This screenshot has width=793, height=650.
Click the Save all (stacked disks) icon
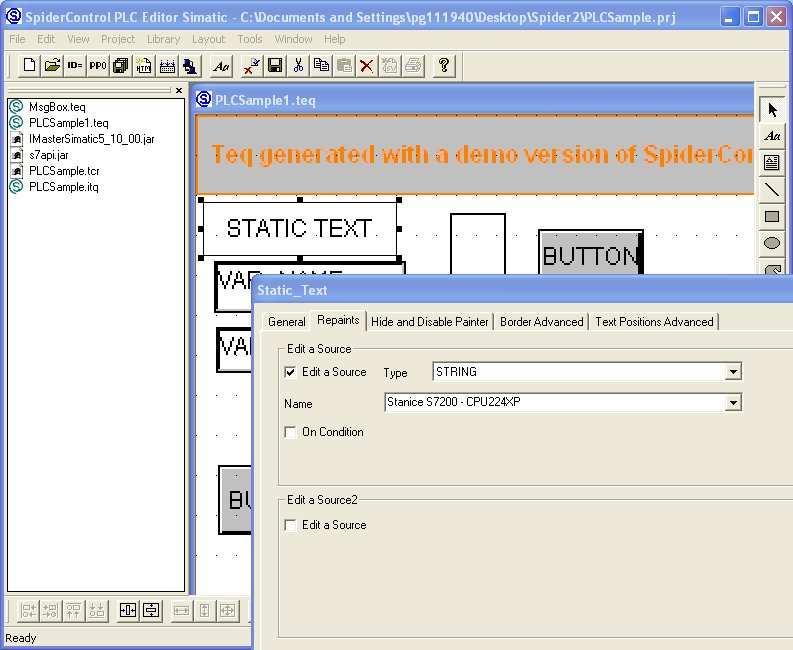[120, 65]
